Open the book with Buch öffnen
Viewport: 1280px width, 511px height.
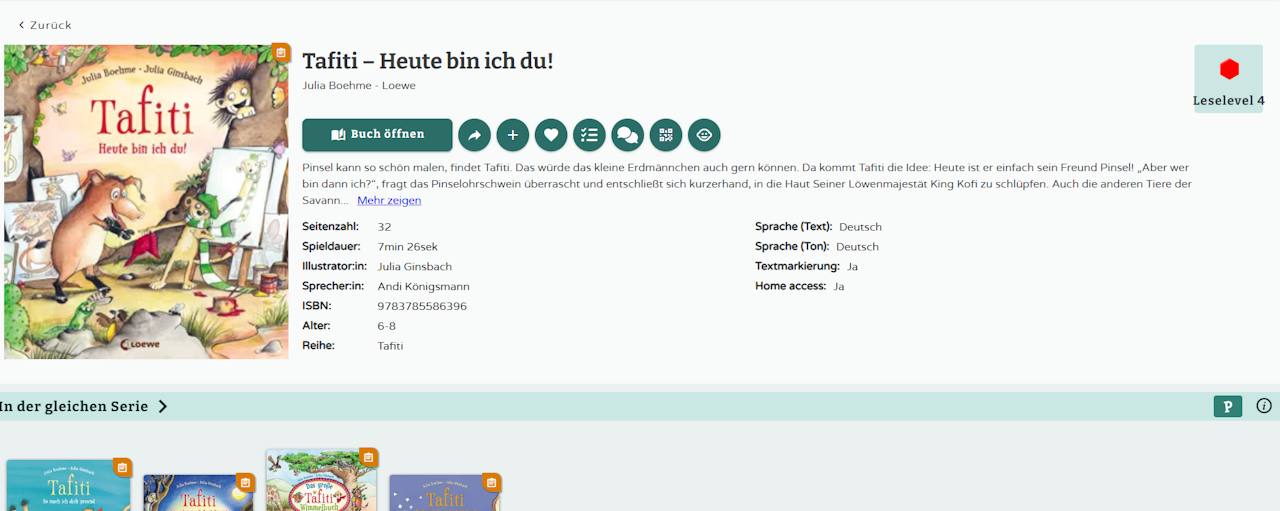377,135
